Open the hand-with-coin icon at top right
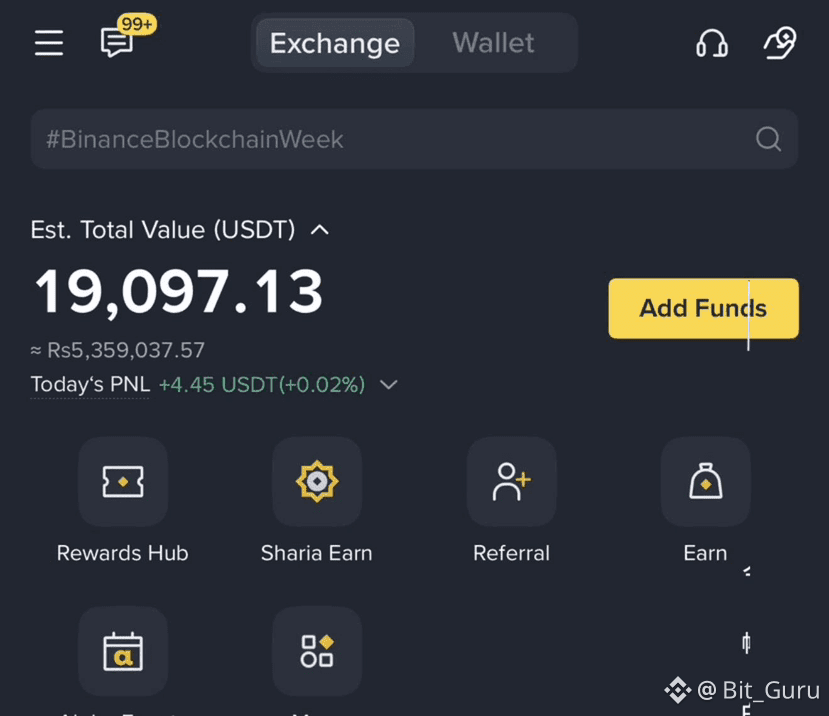The width and height of the screenshot is (829, 716). tap(780, 43)
